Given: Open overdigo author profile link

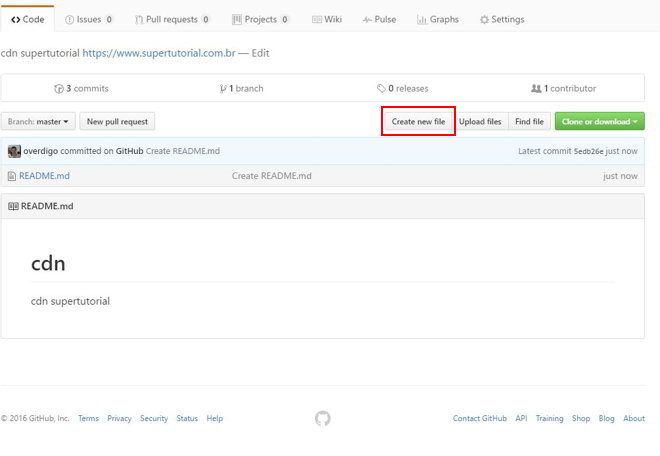Looking at the screenshot, I should [x=40, y=151].
